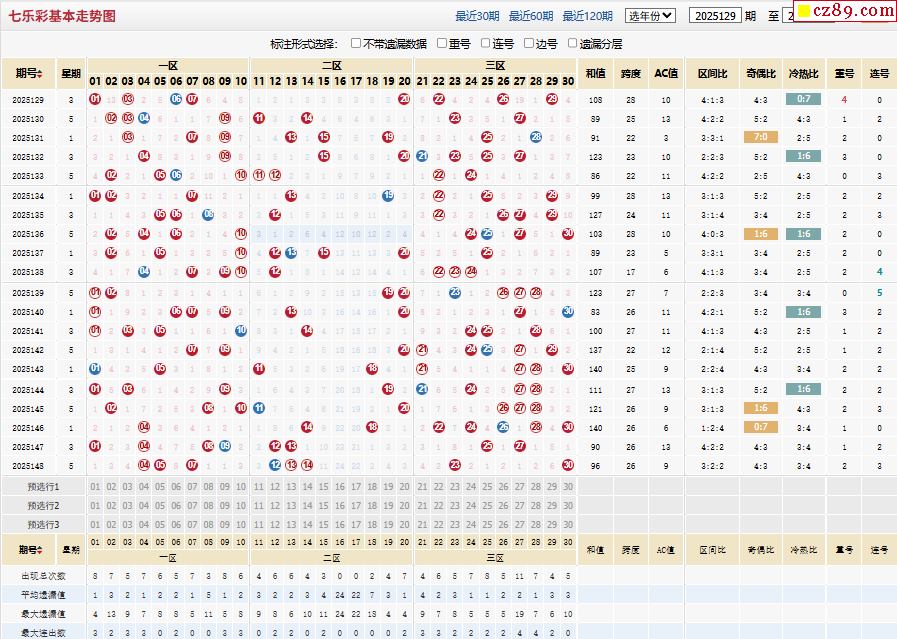Click red ball 30 in row 2025136
The image size is (897, 639).
[x=568, y=233]
